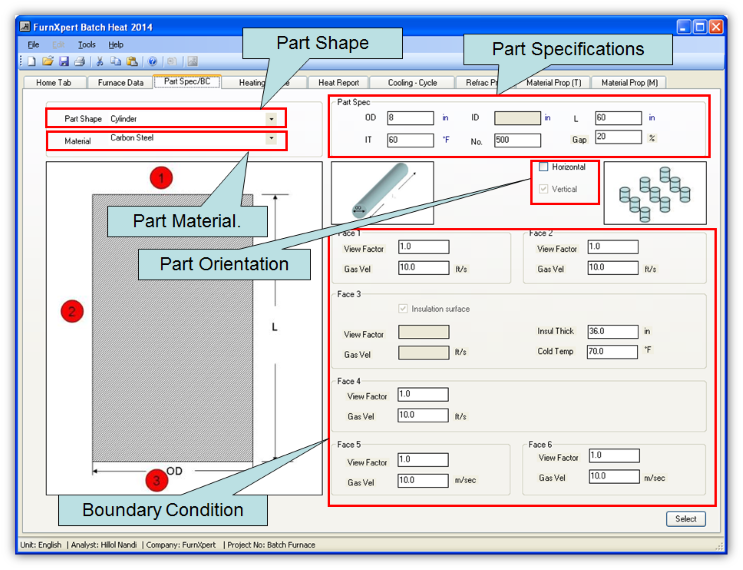
Task: Click the Gap percent input field
Action: [x=618, y=136]
